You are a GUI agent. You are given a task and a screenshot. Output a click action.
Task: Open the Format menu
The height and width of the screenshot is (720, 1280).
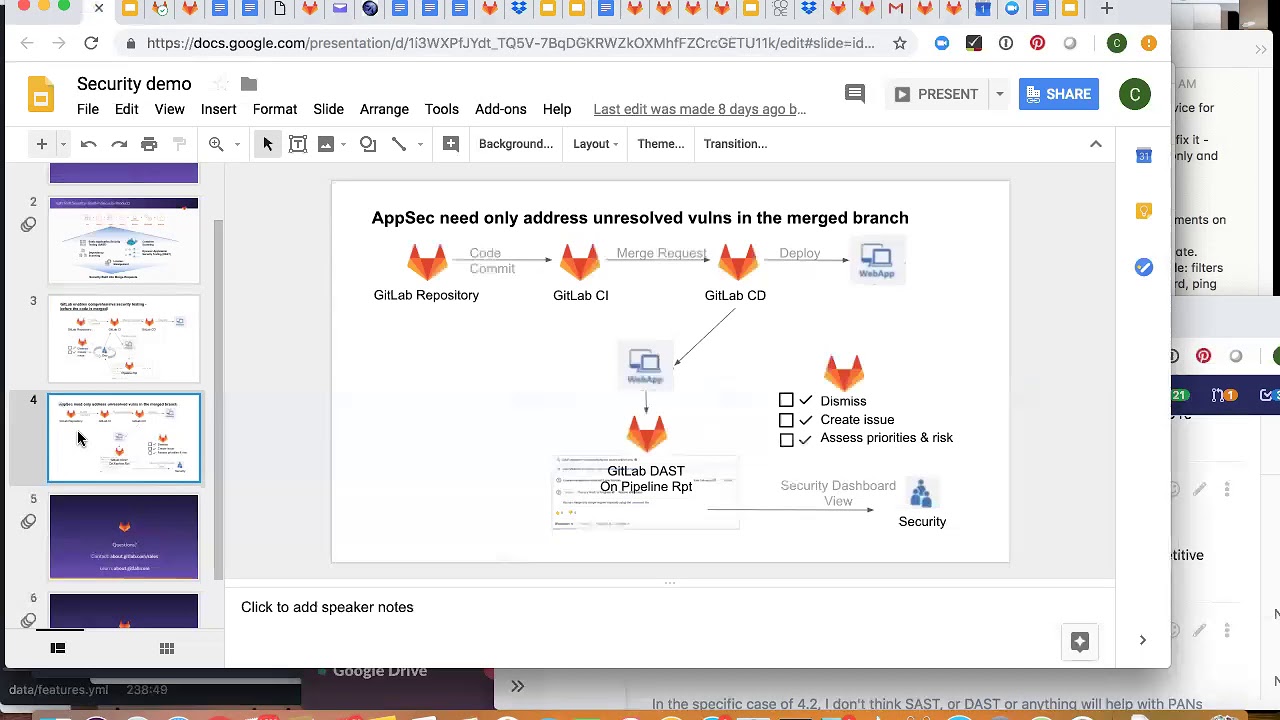(x=275, y=109)
